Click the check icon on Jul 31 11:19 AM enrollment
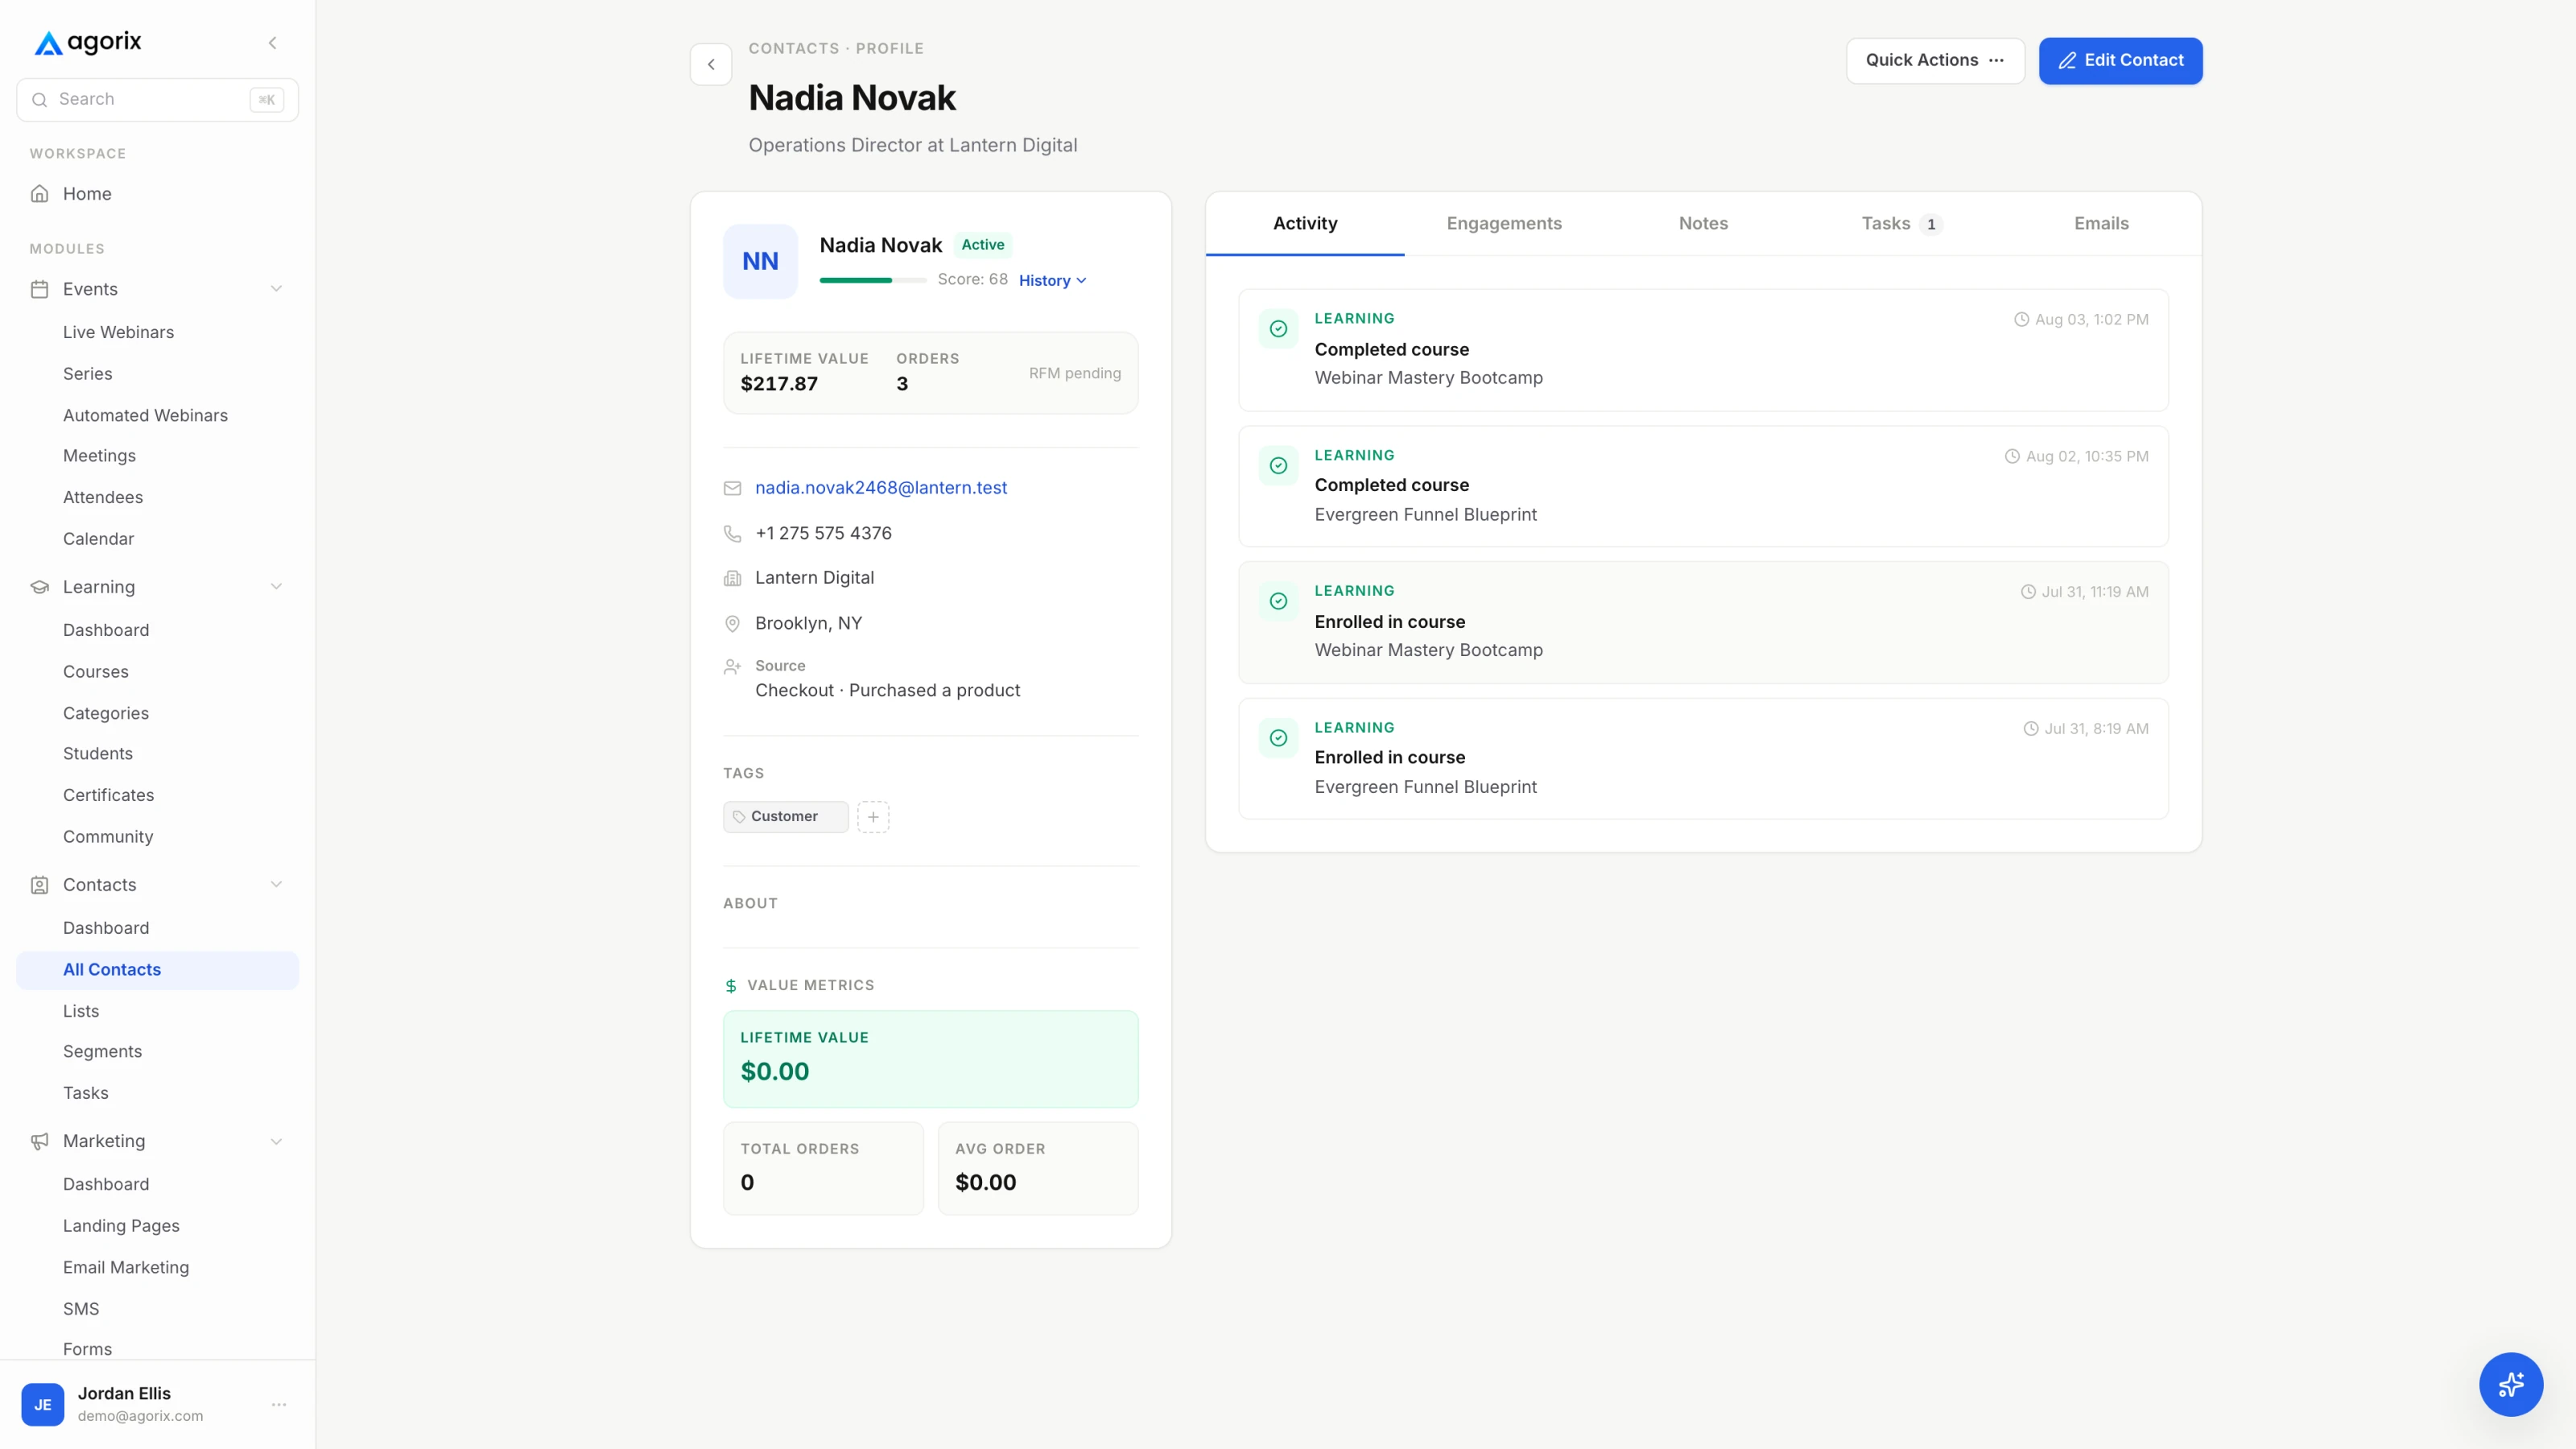This screenshot has height=1449, width=2576. tap(1278, 602)
